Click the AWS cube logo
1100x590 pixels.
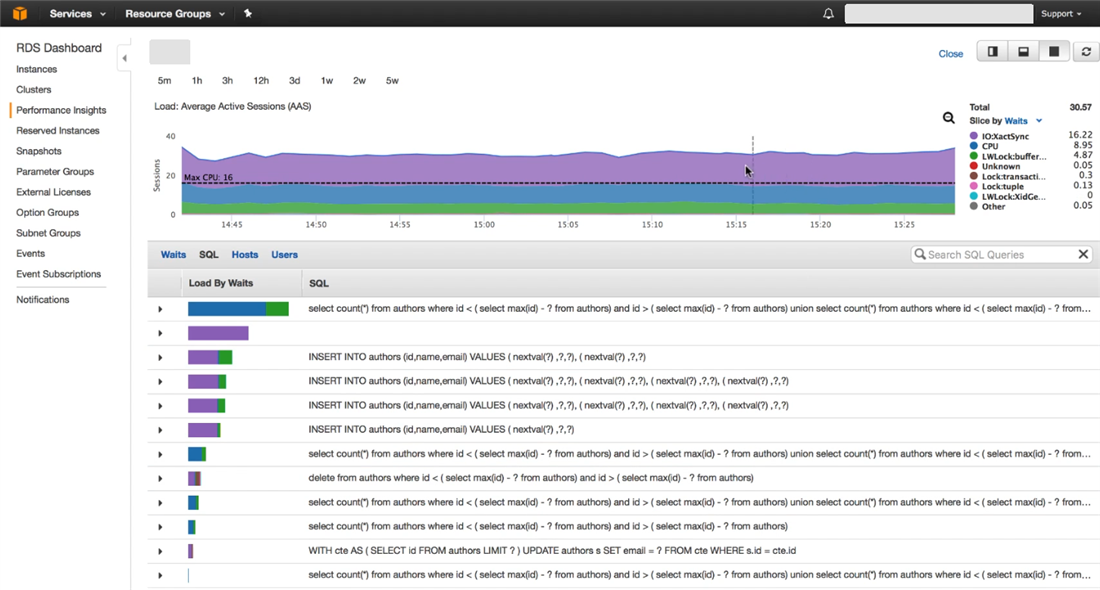[x=20, y=13]
